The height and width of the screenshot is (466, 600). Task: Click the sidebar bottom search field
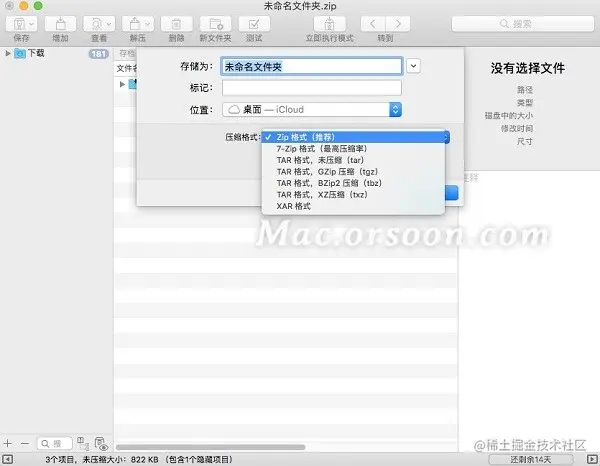point(55,443)
